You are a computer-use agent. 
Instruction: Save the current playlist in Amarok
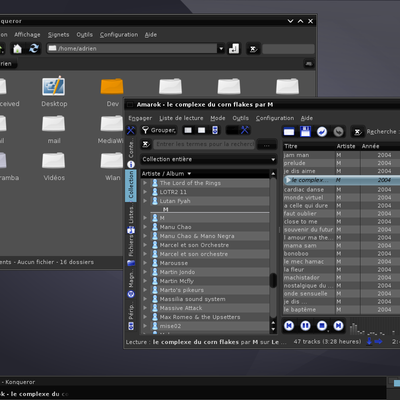[x=305, y=132]
